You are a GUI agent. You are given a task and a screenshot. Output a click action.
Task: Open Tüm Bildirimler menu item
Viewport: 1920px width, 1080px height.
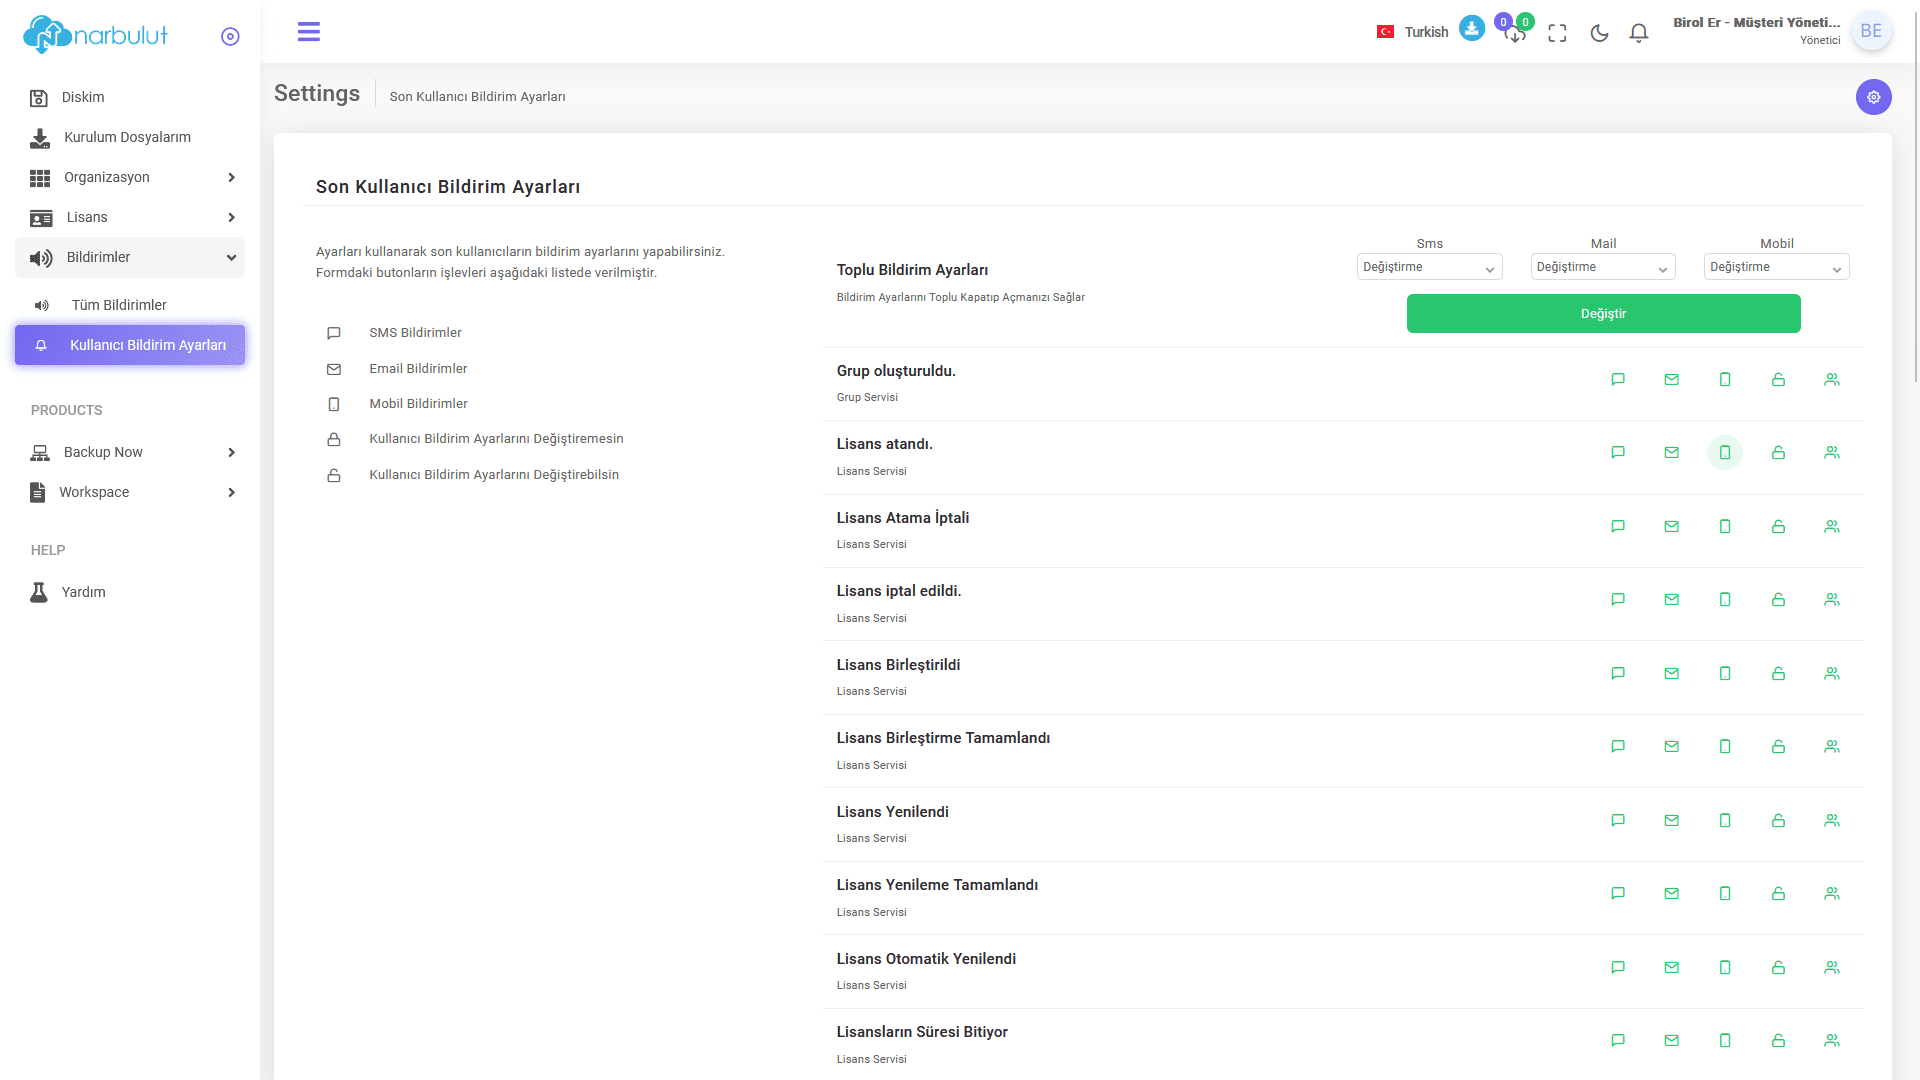[119, 305]
